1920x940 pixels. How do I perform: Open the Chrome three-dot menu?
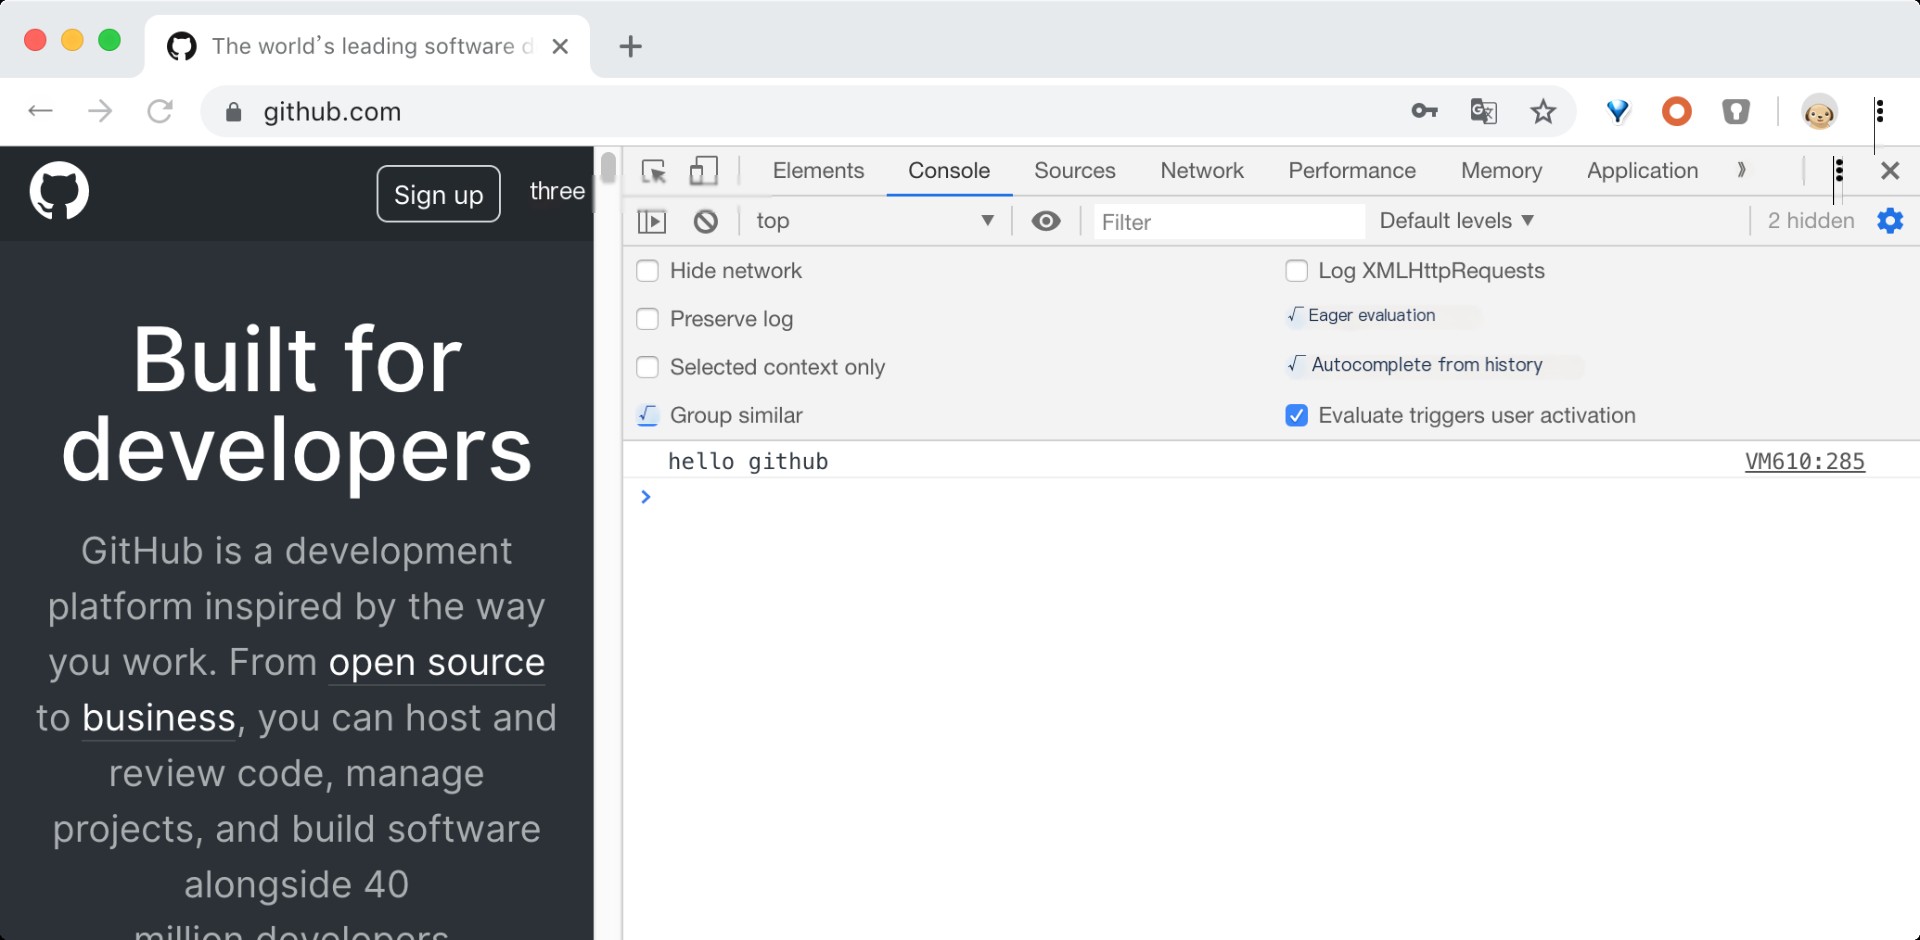[1880, 111]
